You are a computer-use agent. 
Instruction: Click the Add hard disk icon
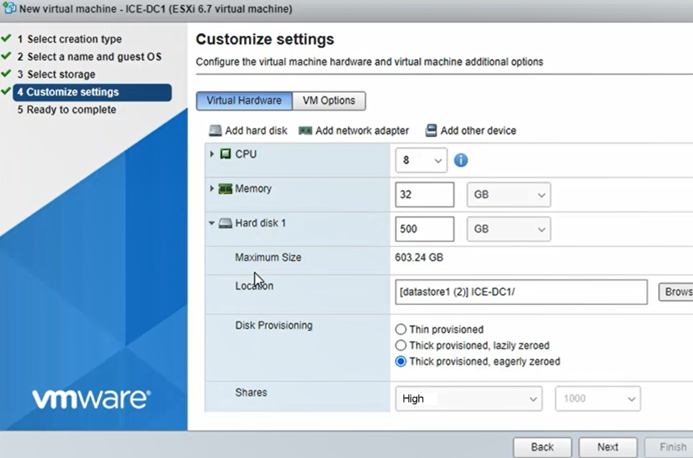[x=215, y=130]
